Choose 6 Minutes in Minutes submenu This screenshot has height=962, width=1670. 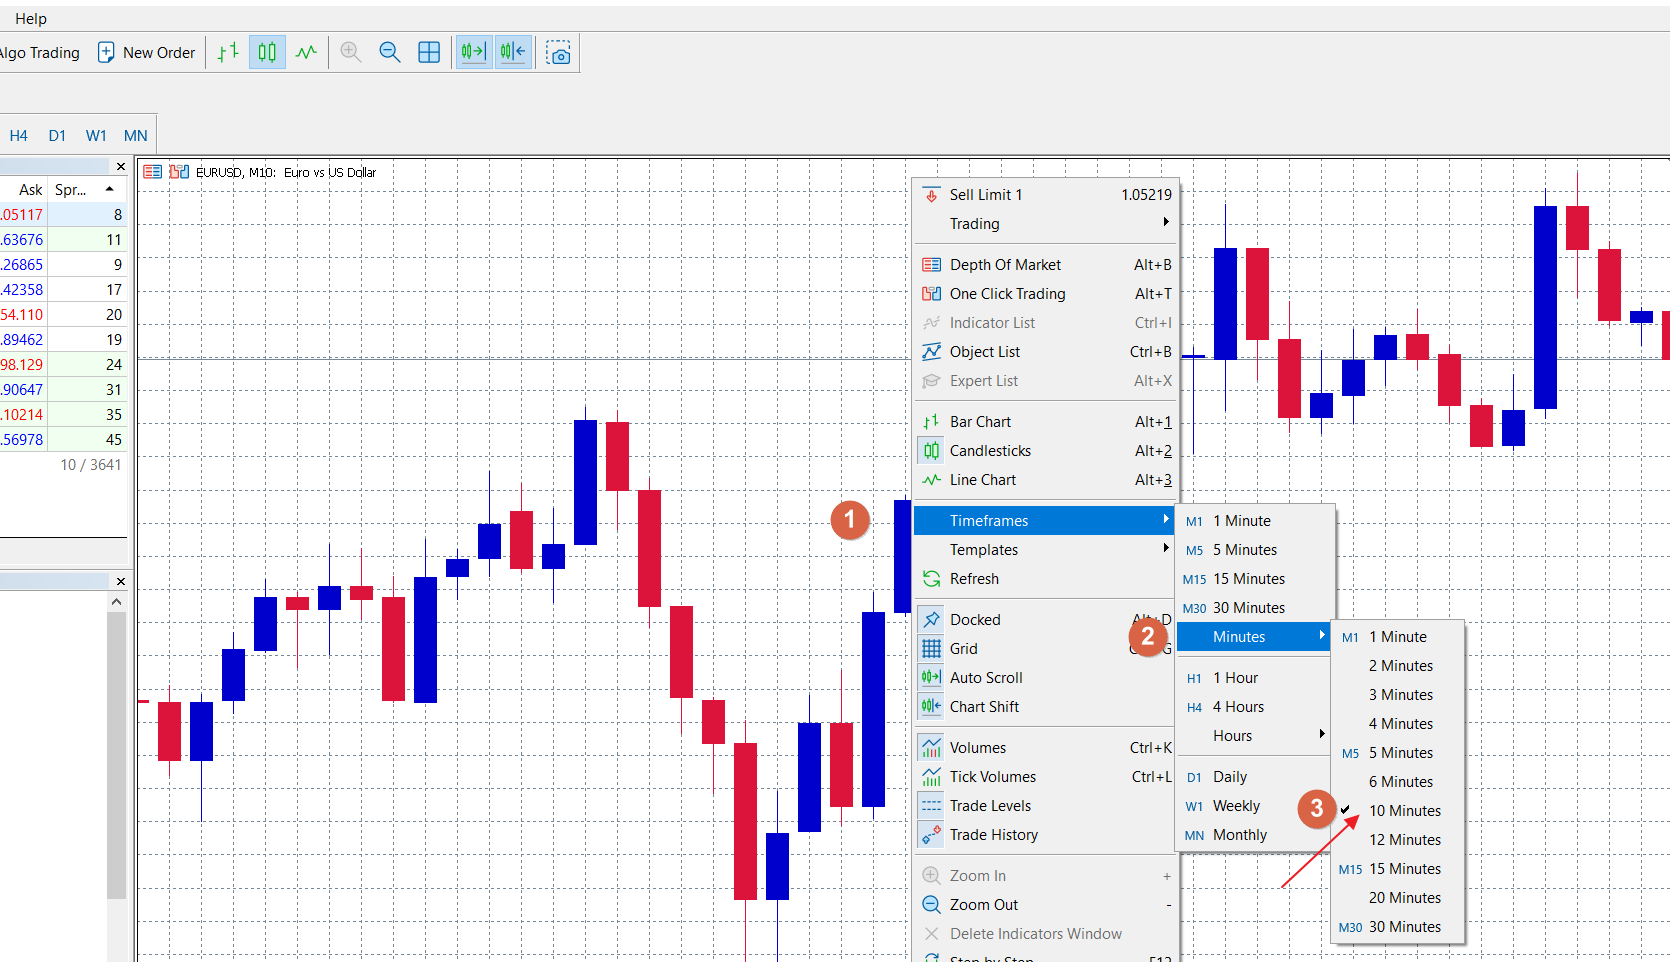point(1398,782)
